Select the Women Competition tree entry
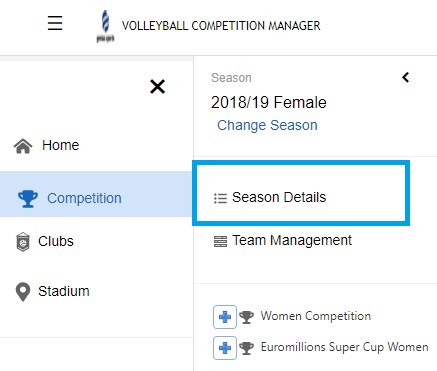The width and height of the screenshot is (437, 371). (x=316, y=316)
